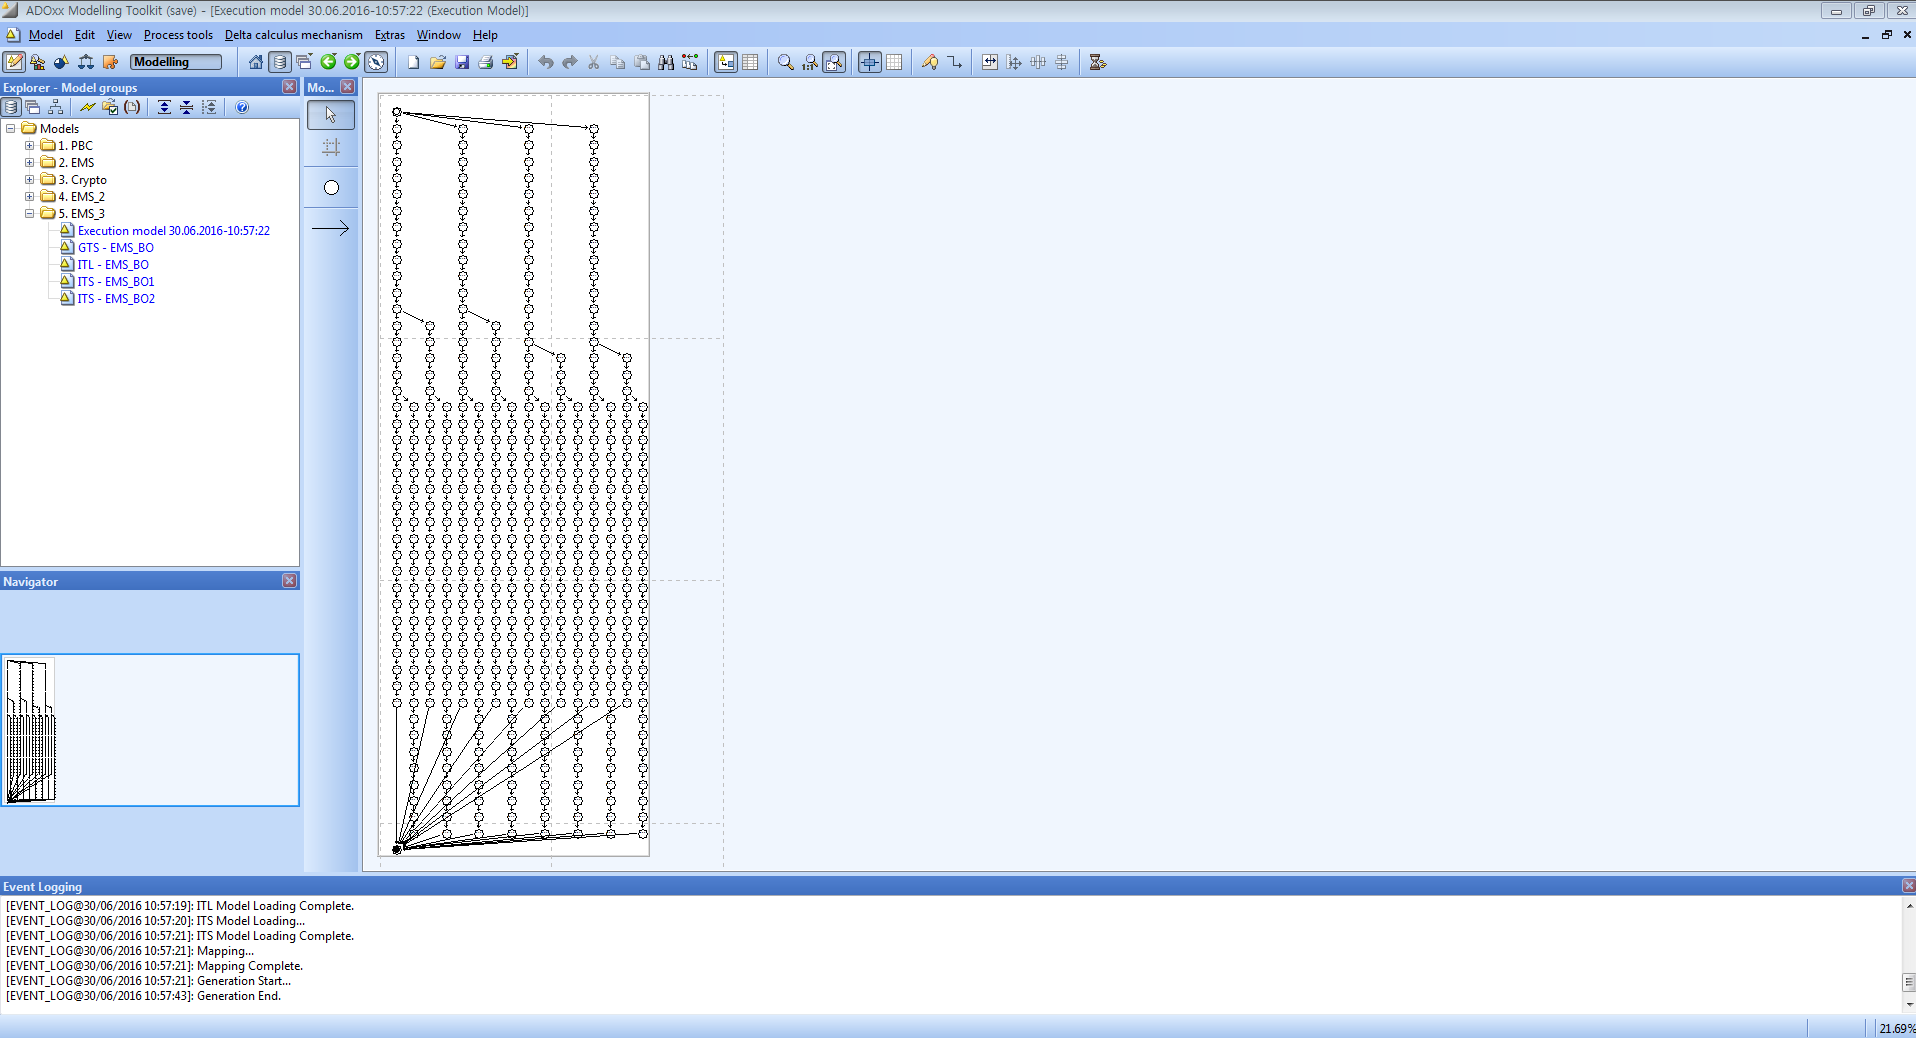This screenshot has height=1038, width=1916.
Task: Copy selection with the copy icon
Action: (x=617, y=62)
